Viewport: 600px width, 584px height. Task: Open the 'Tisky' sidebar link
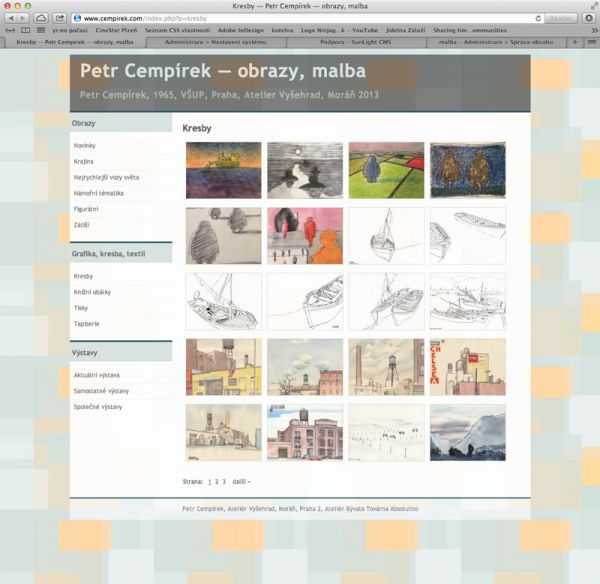pyautogui.click(x=81, y=308)
